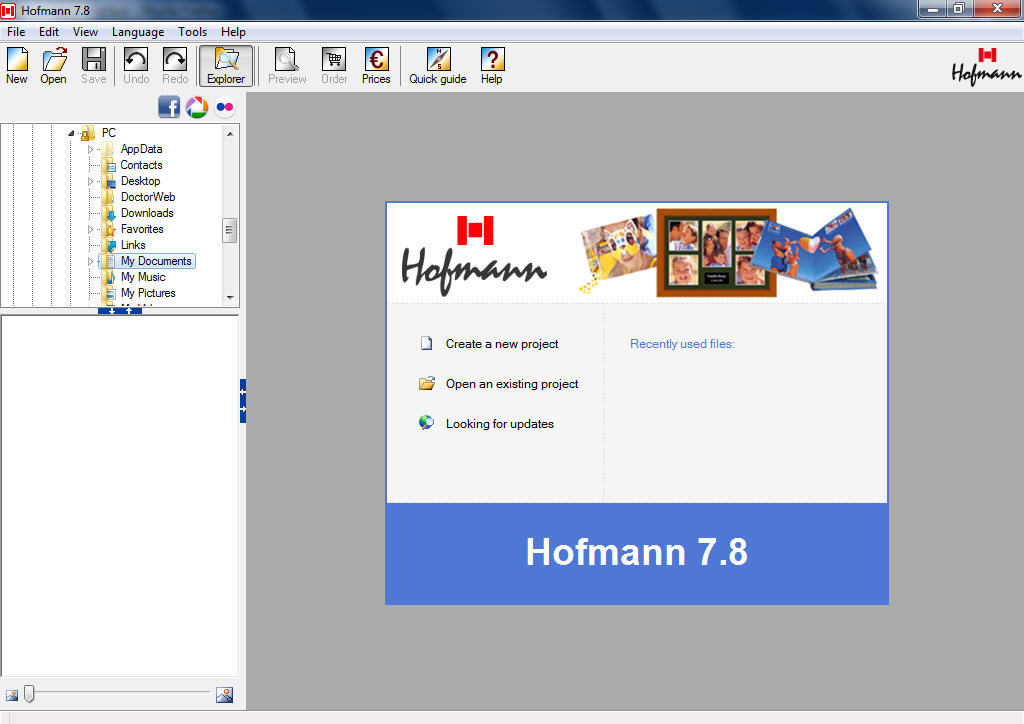Expand the AppData folder node

[x=91, y=148]
